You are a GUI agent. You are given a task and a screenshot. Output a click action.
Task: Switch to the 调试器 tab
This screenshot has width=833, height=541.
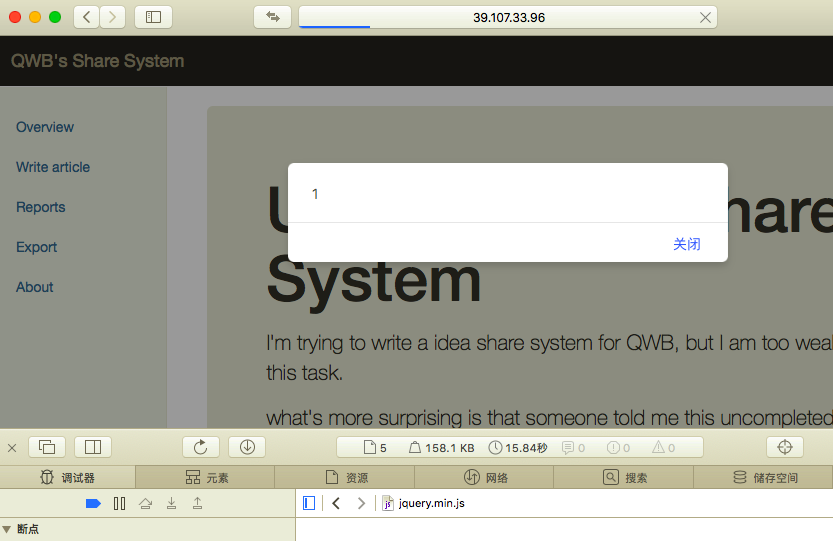coord(67,477)
